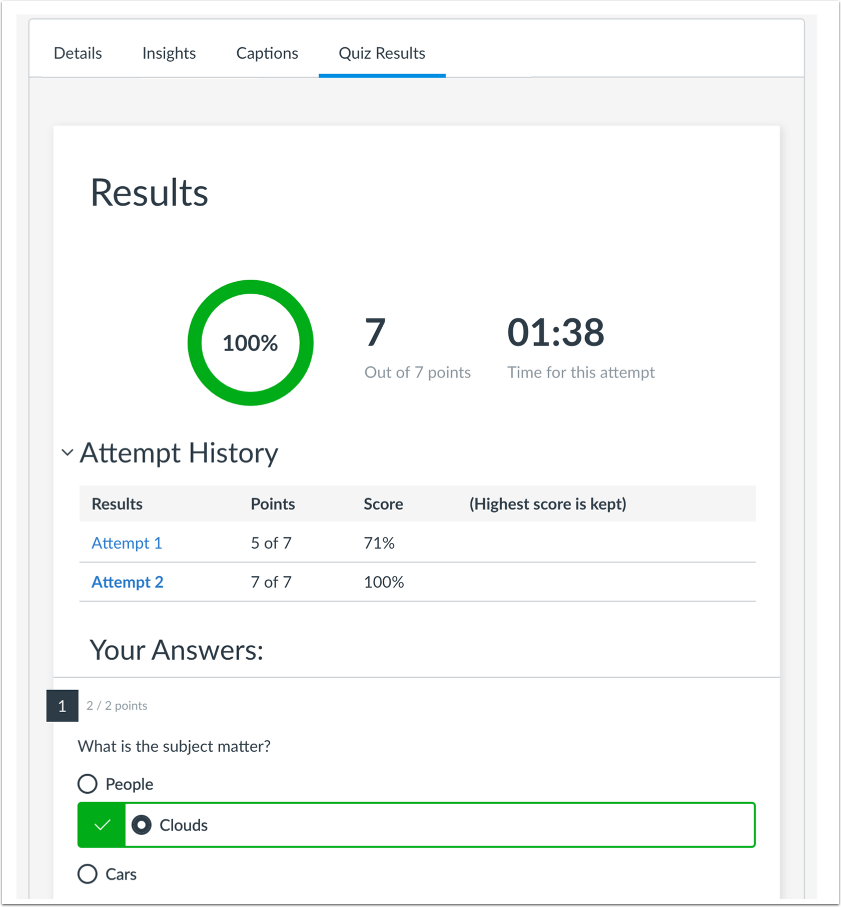Screen dimensions: 841x907
Task: Click the question 1 number badge
Action: pos(62,706)
